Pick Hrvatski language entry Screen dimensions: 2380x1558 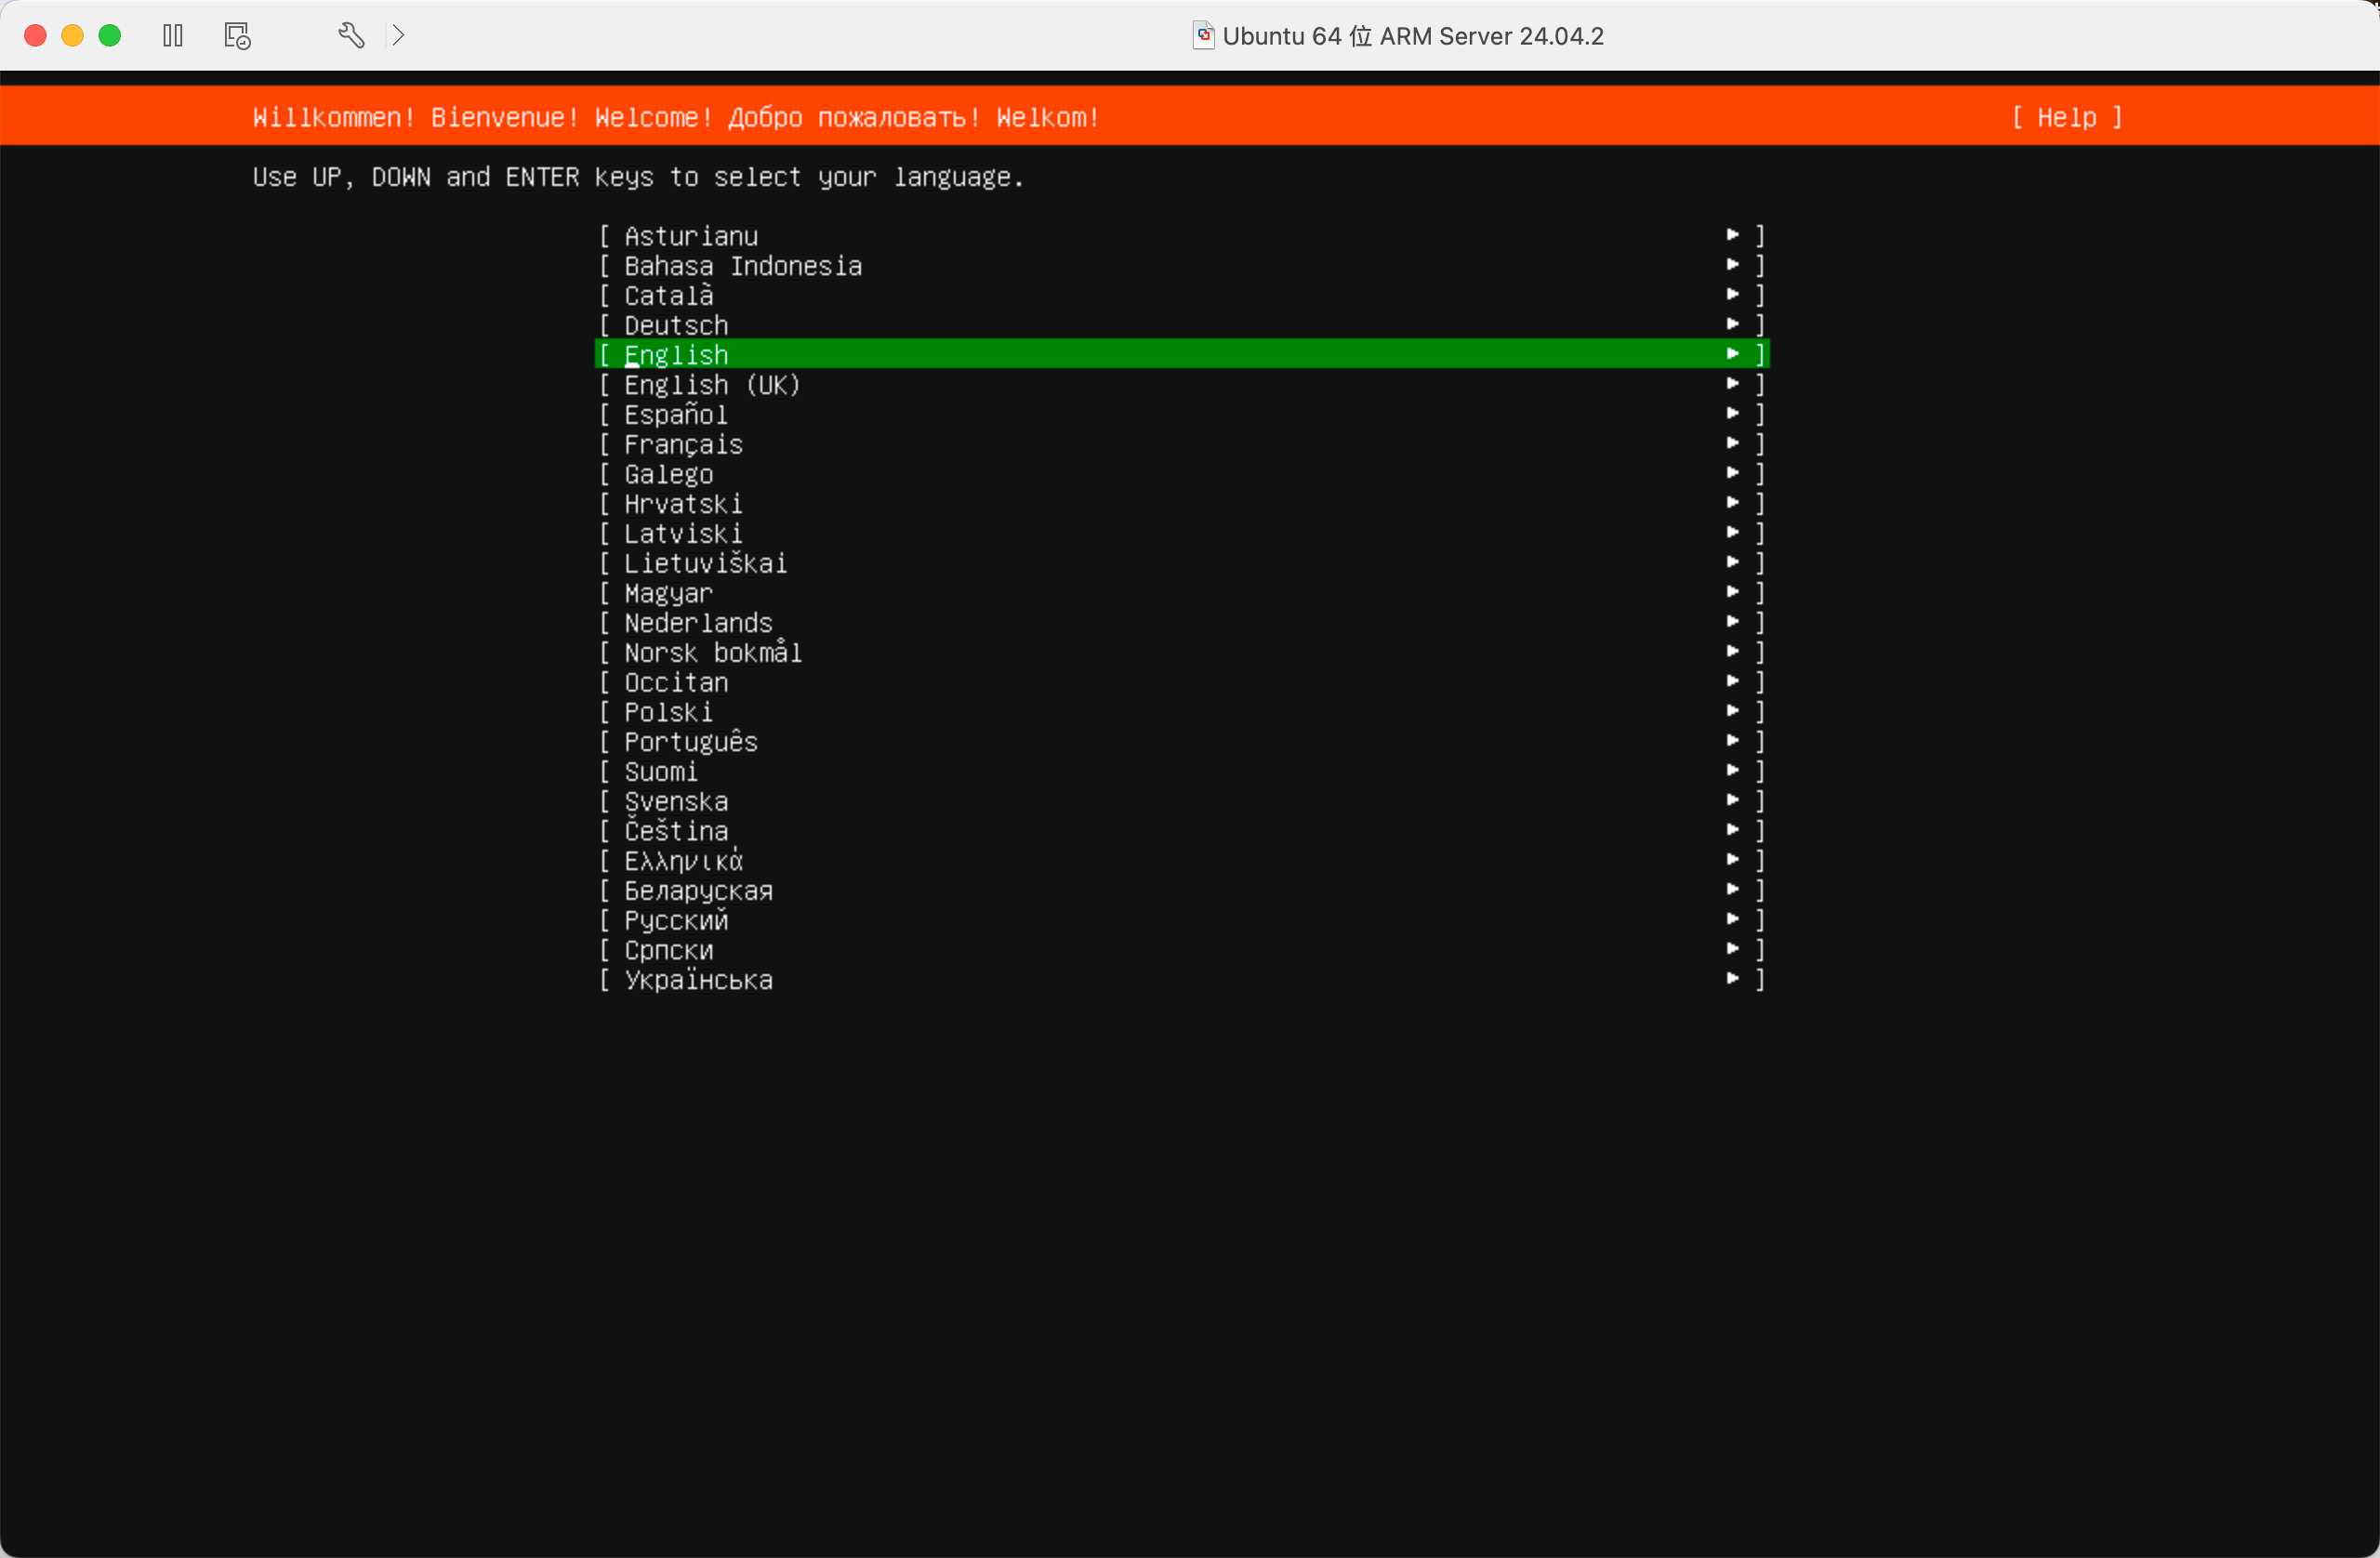[1182, 504]
